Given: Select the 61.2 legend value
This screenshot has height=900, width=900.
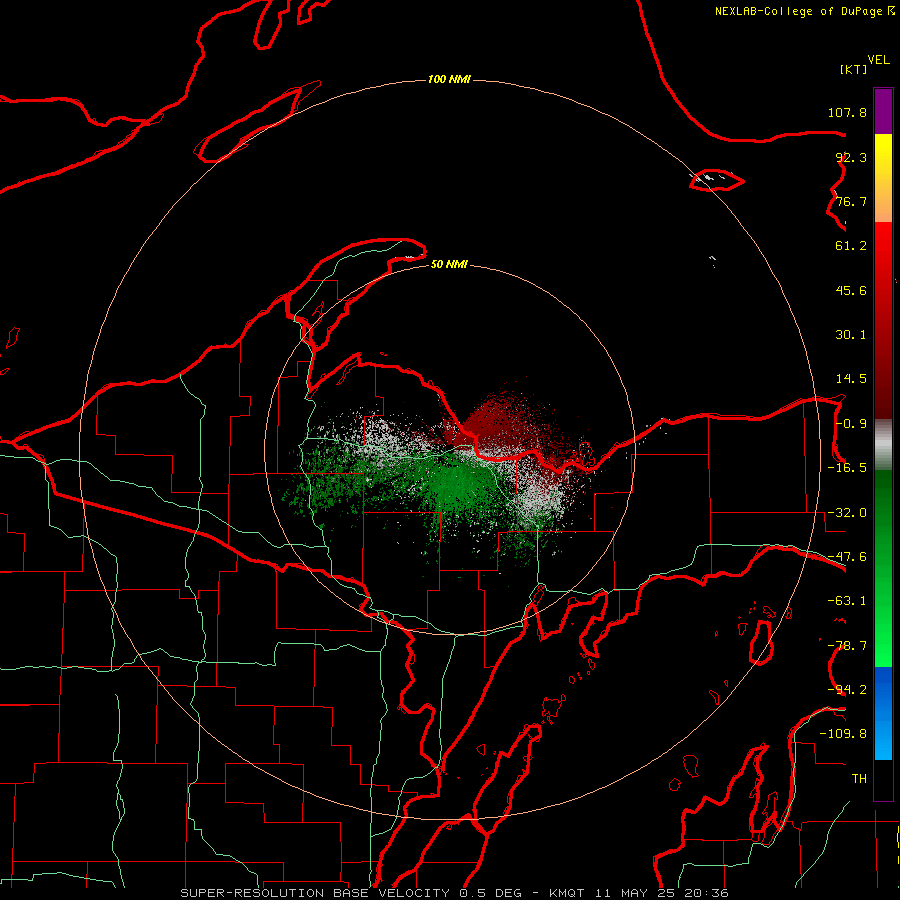Looking at the screenshot, I should [851, 246].
